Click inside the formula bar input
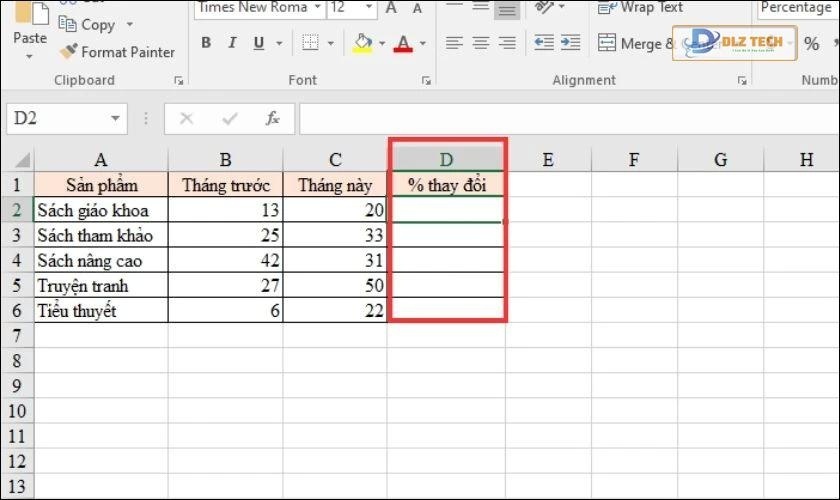The width and height of the screenshot is (840, 500). 560,118
